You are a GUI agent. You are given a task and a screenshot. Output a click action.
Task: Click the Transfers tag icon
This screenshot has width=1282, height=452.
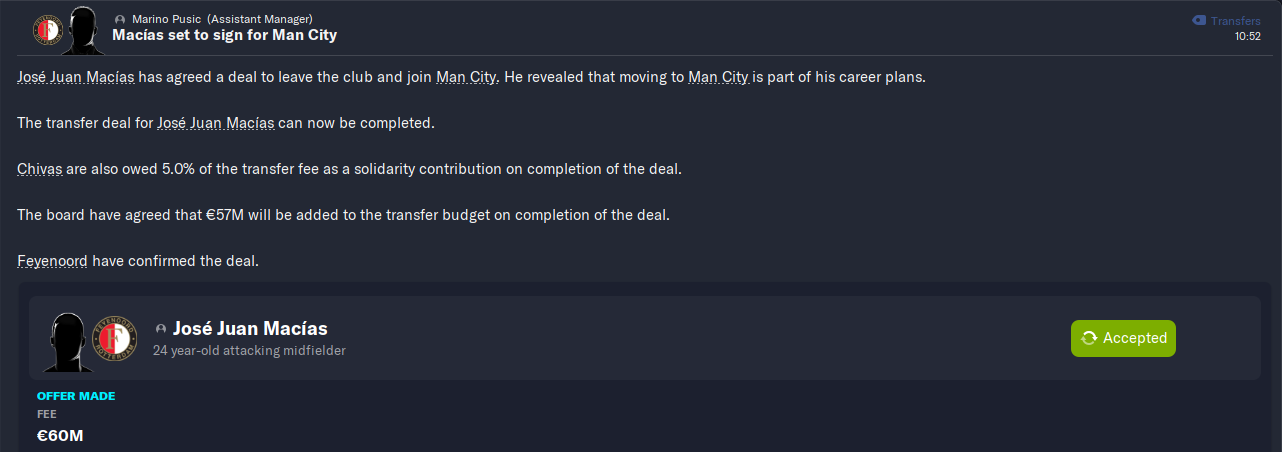pyautogui.click(x=1198, y=21)
